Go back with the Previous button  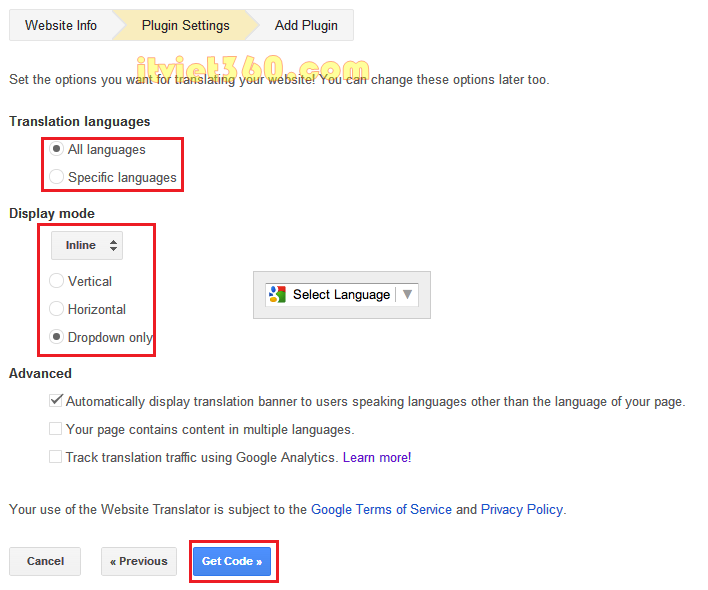[x=139, y=561]
